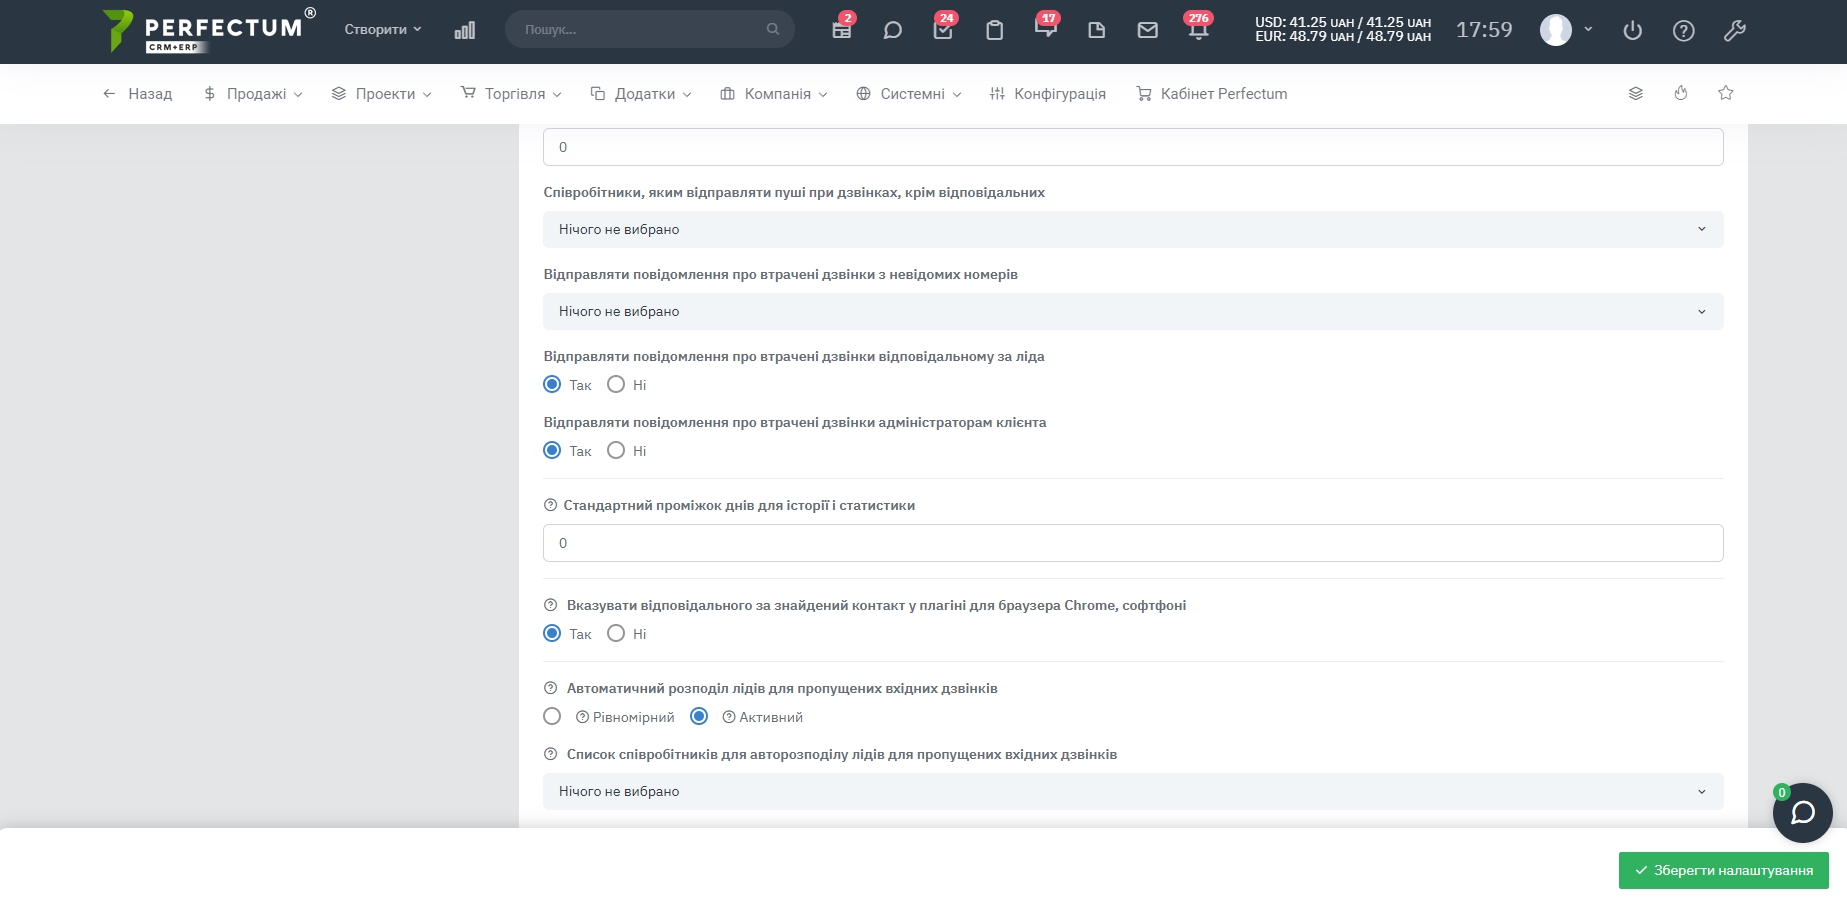Image resolution: width=1847 pixels, height=907 pixels.
Task: Go back using the 'Назад' link
Action: 138,94
